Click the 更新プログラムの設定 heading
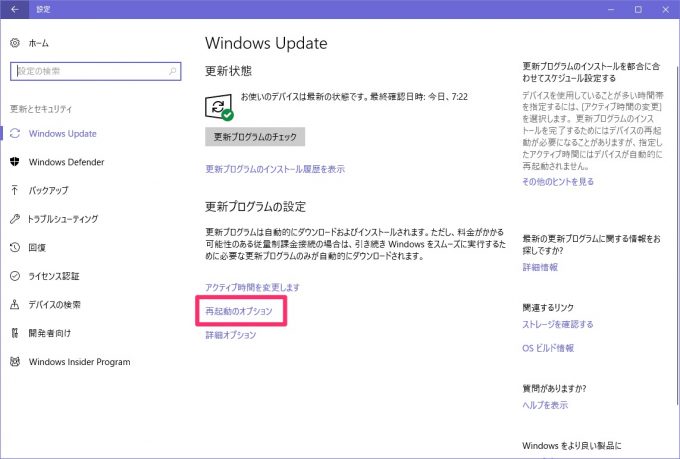 tap(255, 207)
